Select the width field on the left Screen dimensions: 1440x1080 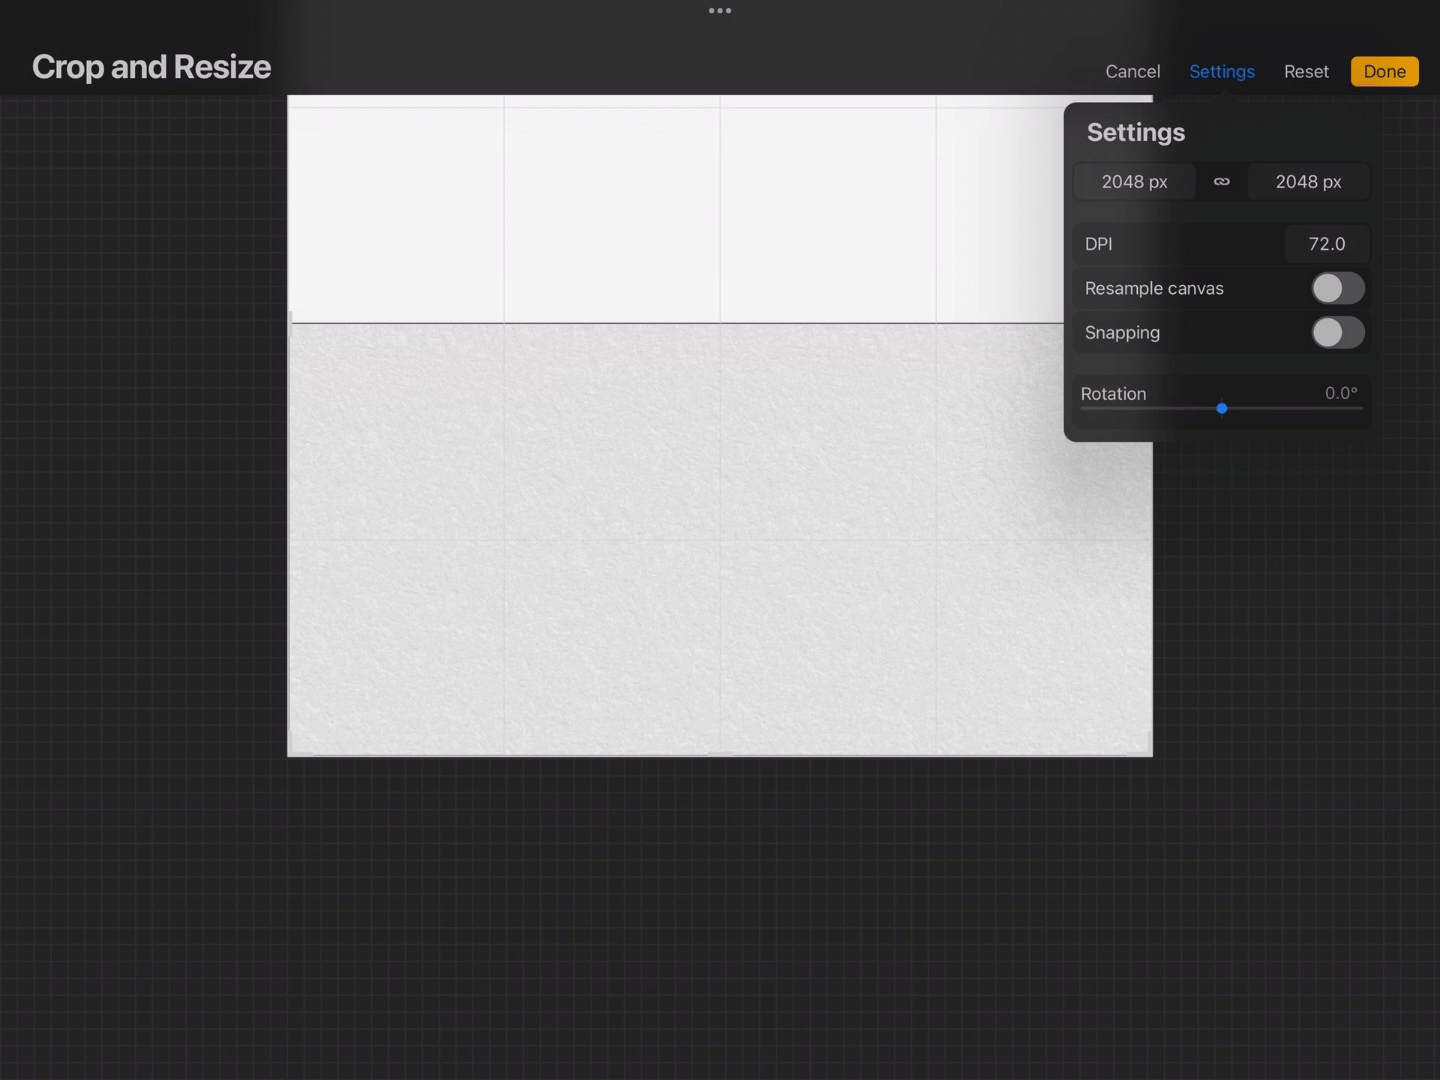1134,182
